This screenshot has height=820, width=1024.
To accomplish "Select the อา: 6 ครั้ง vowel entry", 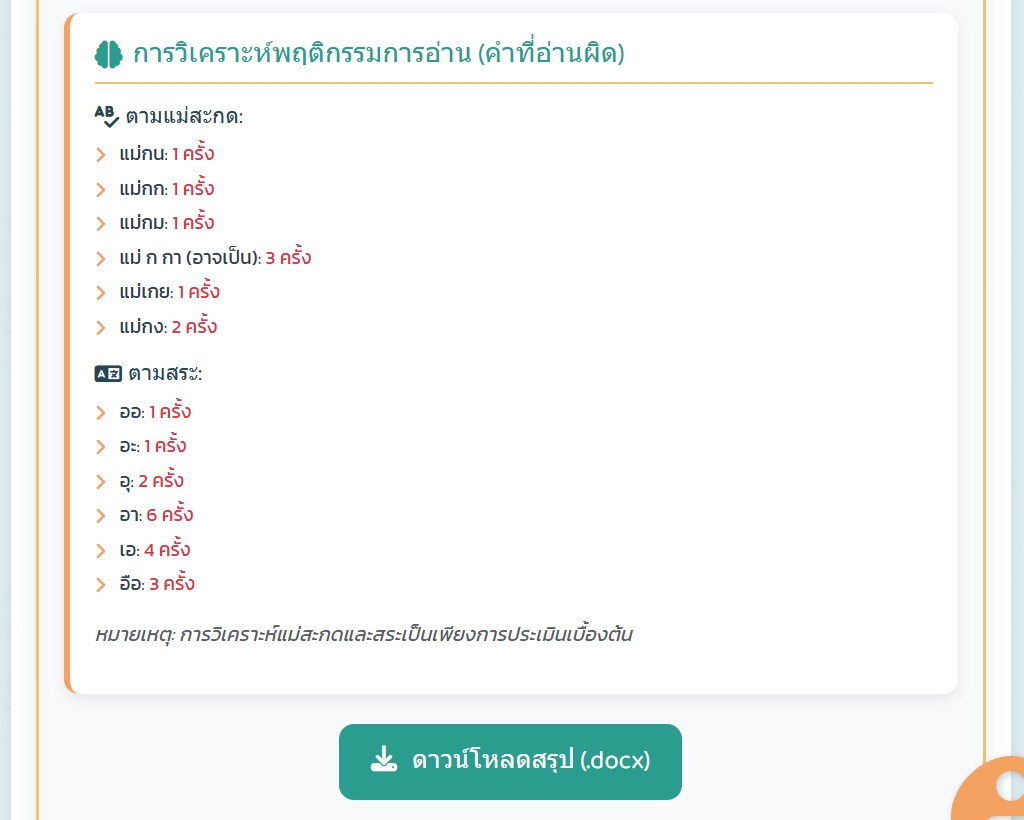I will click(x=156, y=516).
